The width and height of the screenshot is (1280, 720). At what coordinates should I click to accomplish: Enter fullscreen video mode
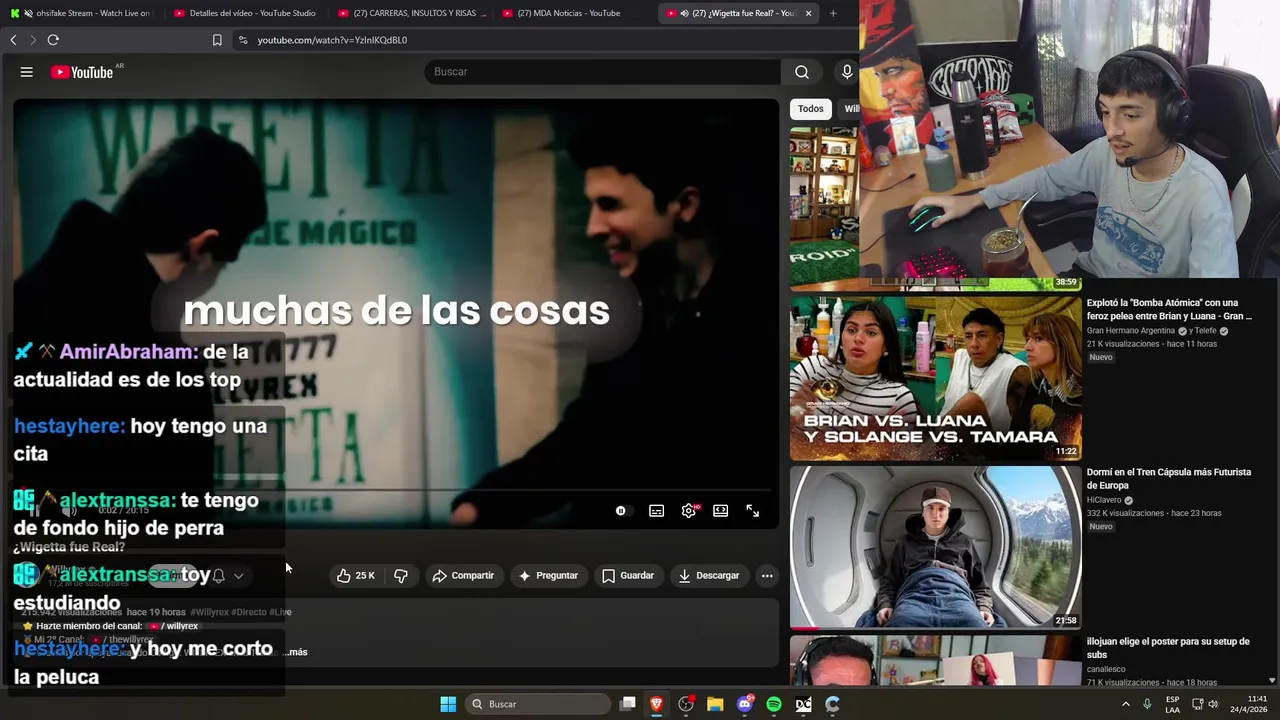[752, 511]
